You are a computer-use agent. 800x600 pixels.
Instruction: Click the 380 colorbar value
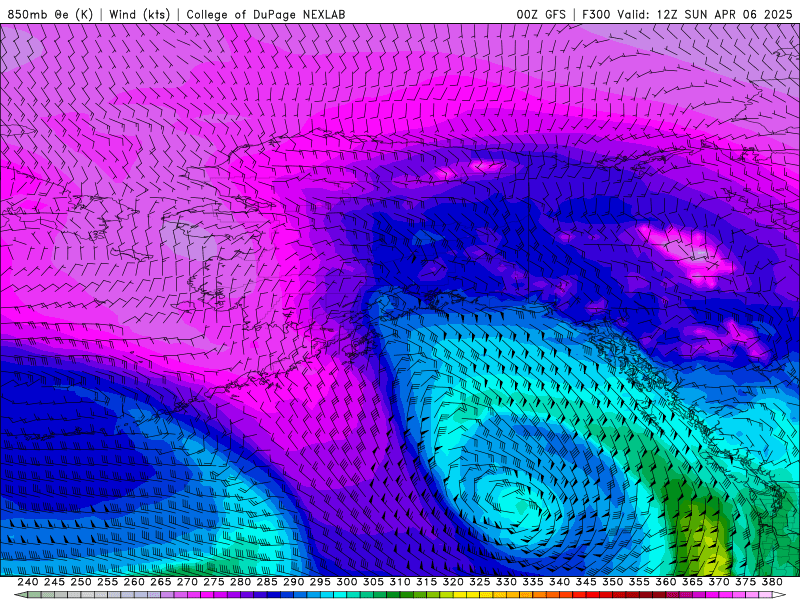771,582
